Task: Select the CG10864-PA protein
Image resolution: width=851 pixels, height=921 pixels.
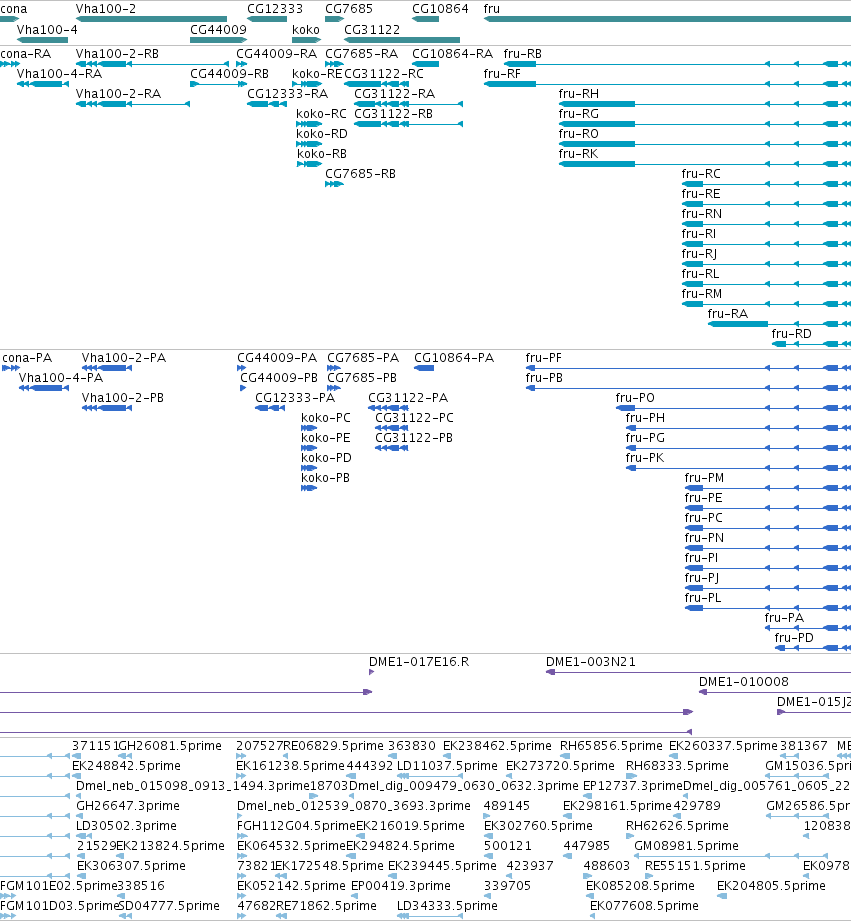Action: click(x=424, y=368)
